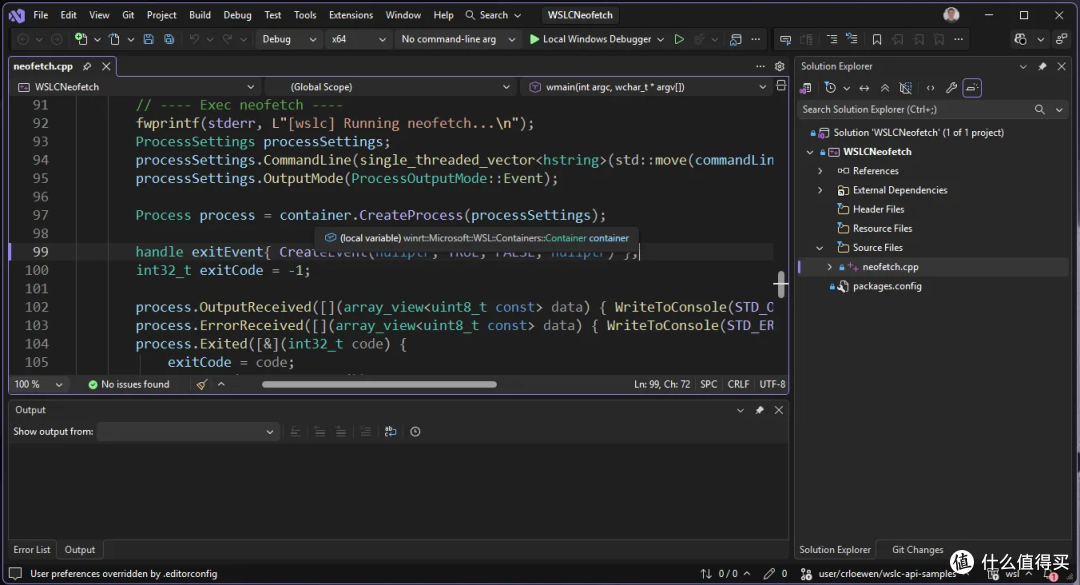
Task: Switch to Error List tab
Action: click(32, 550)
